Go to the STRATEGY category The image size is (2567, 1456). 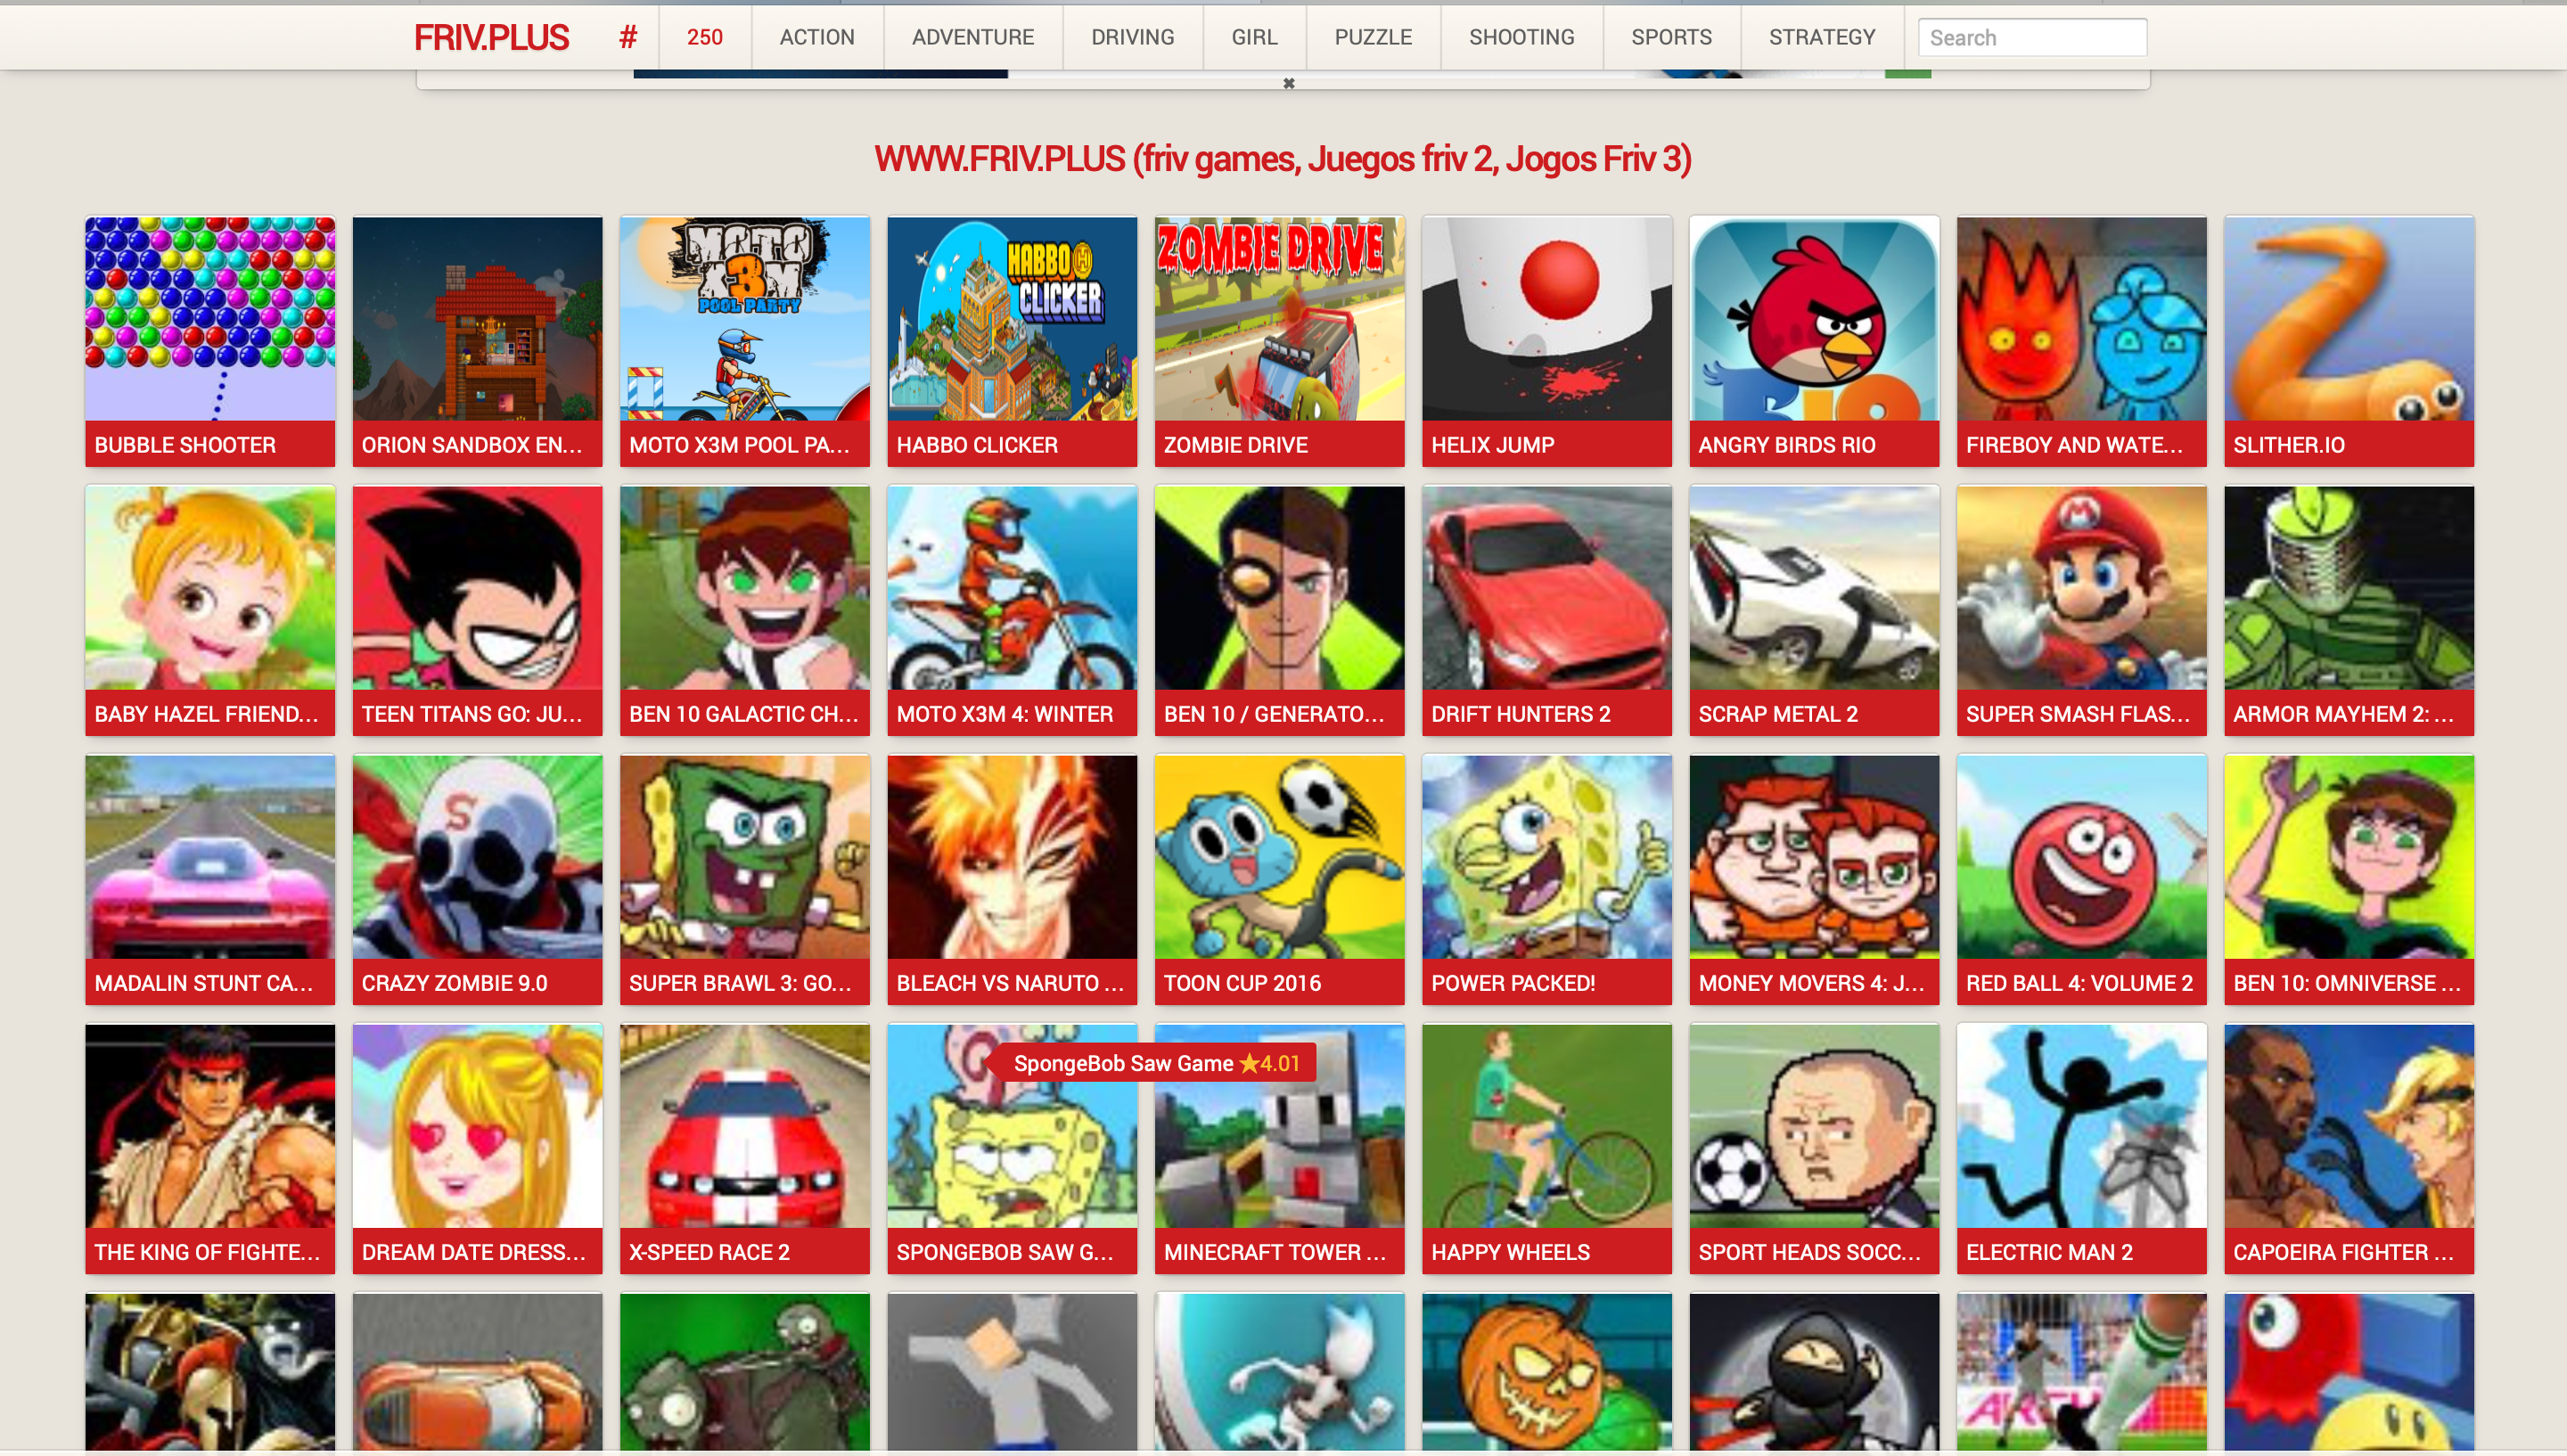[x=1822, y=38]
